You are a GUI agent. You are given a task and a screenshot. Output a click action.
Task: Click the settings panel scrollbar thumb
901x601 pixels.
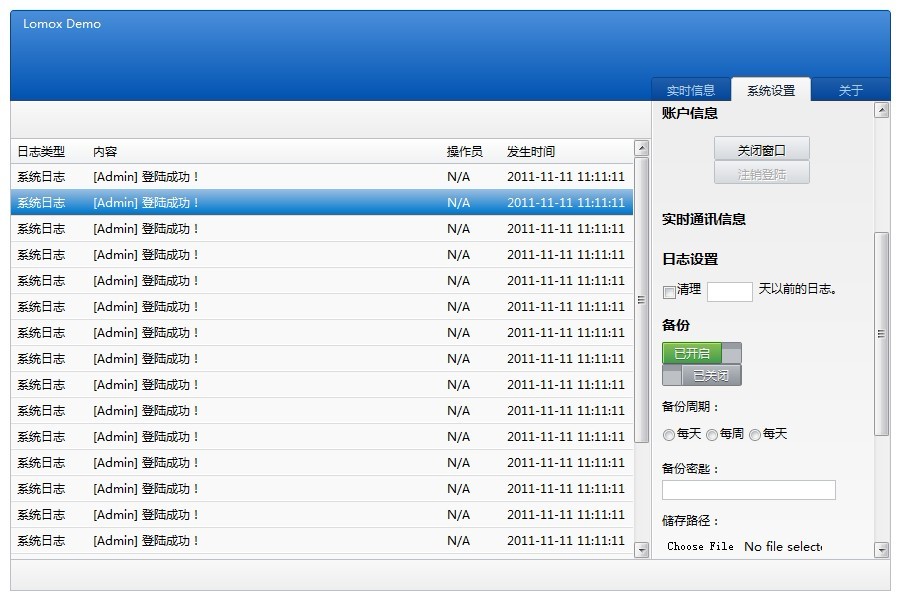tap(881, 333)
